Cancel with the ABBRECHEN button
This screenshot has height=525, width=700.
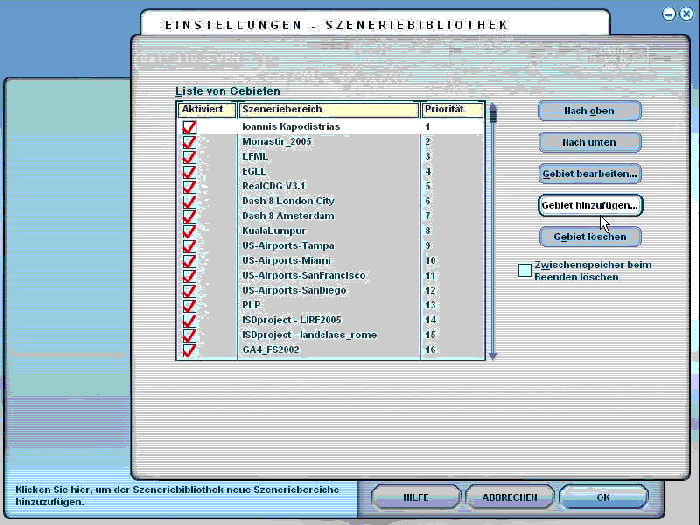(509, 497)
